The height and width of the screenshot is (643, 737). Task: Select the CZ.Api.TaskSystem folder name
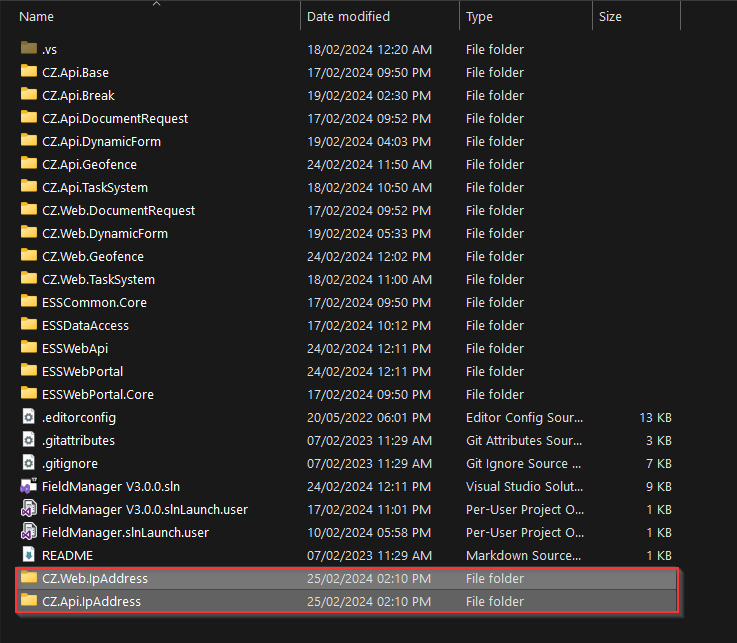(95, 188)
